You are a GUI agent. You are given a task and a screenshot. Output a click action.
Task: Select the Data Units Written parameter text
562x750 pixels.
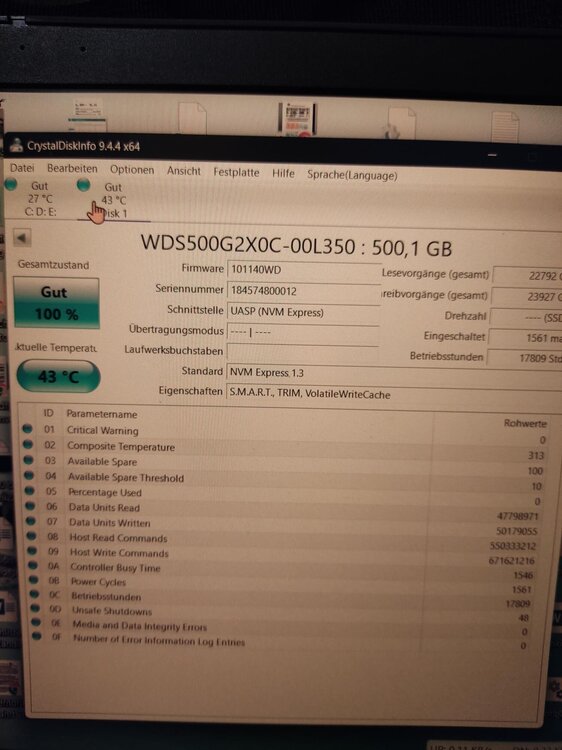coord(110,522)
